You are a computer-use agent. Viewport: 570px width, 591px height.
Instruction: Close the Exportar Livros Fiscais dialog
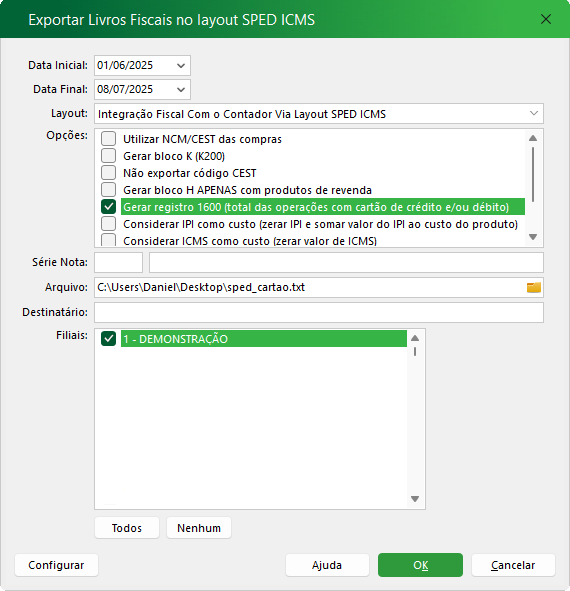(x=545, y=19)
